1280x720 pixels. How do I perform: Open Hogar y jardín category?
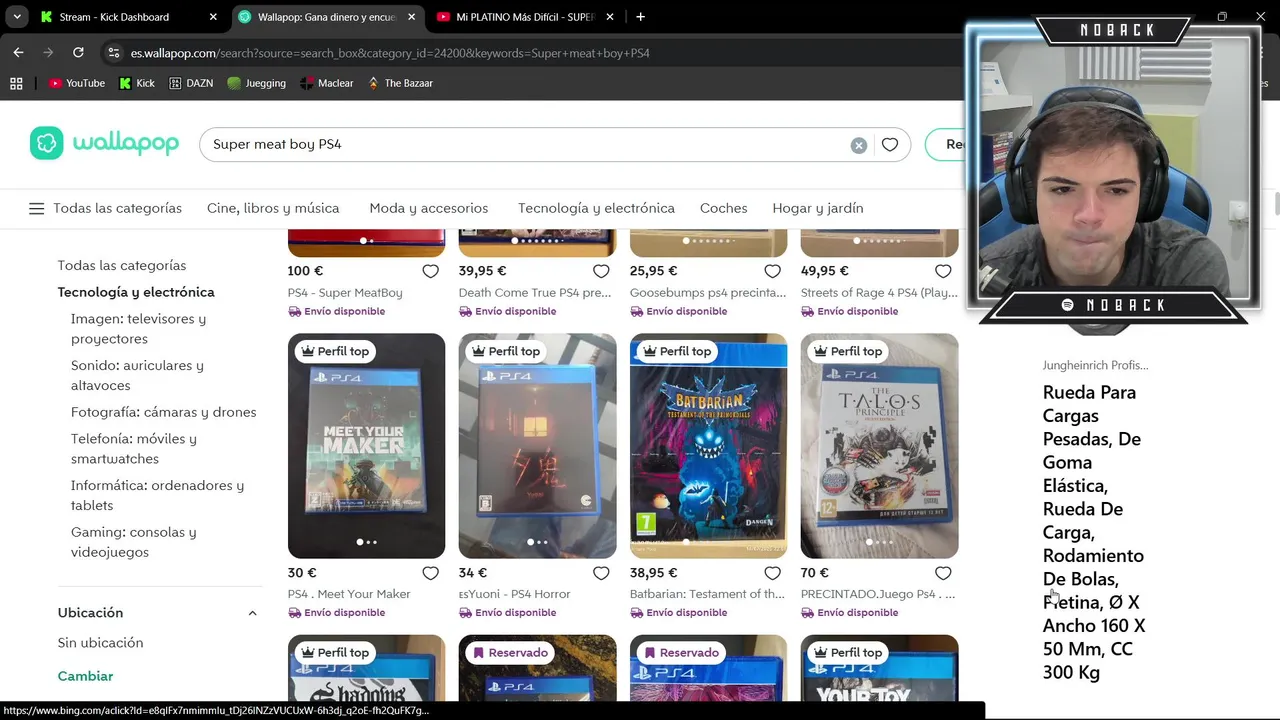(818, 208)
